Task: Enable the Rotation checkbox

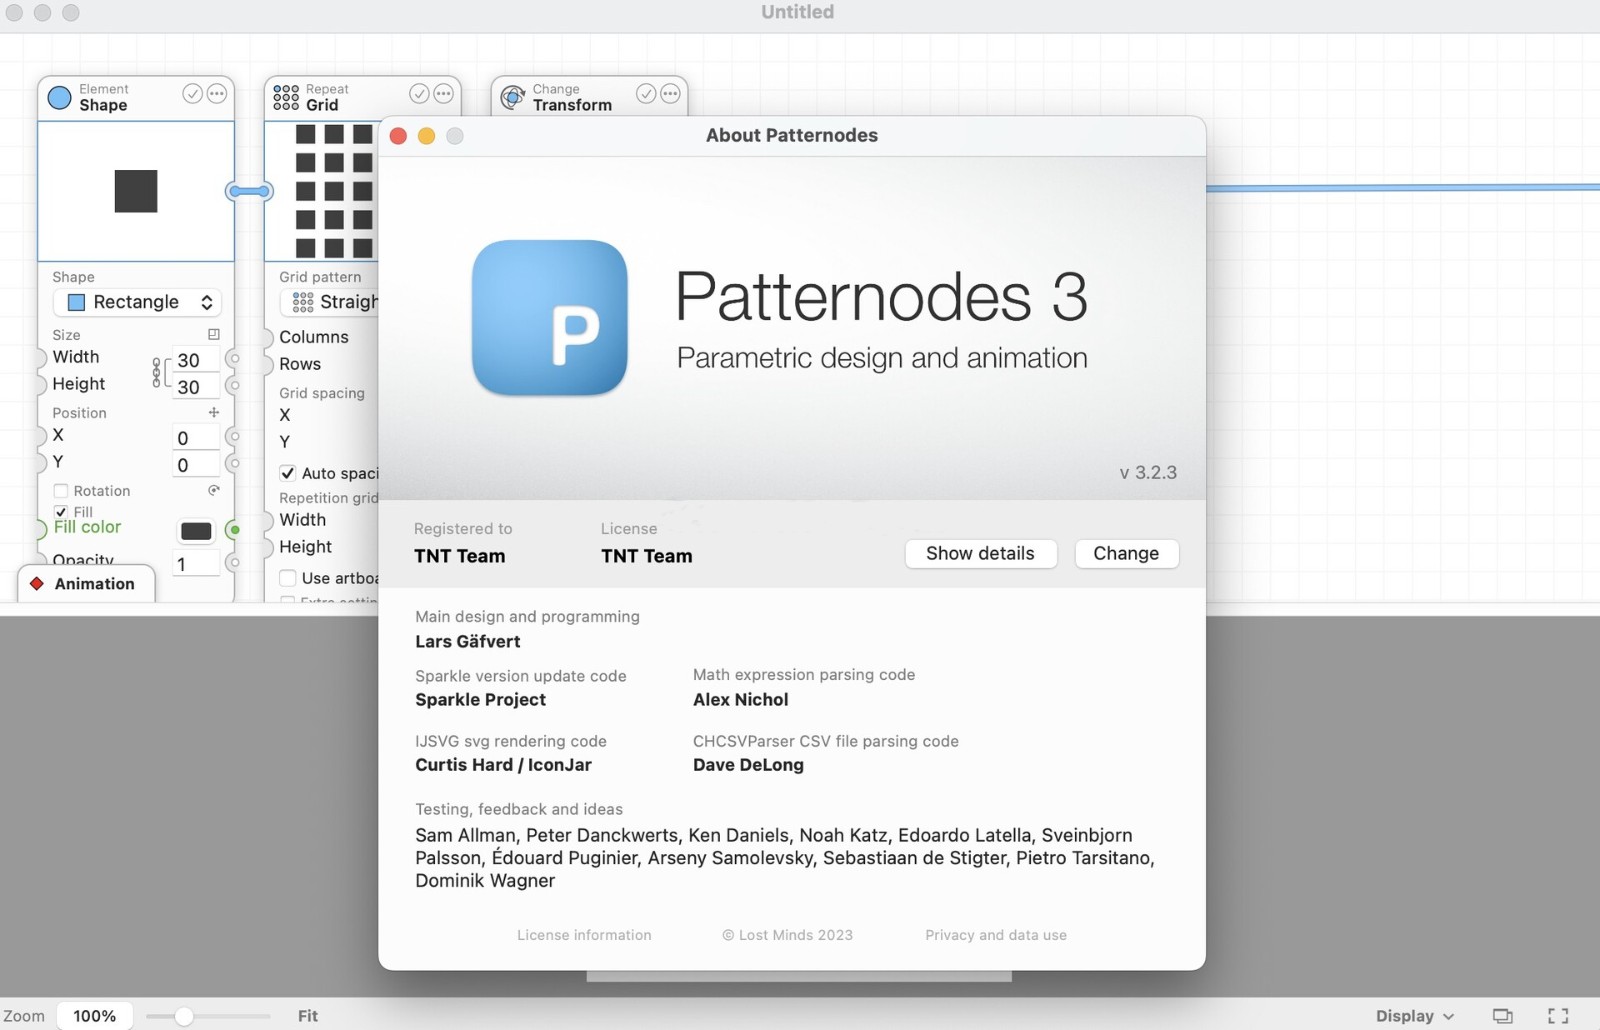Action: (x=61, y=491)
